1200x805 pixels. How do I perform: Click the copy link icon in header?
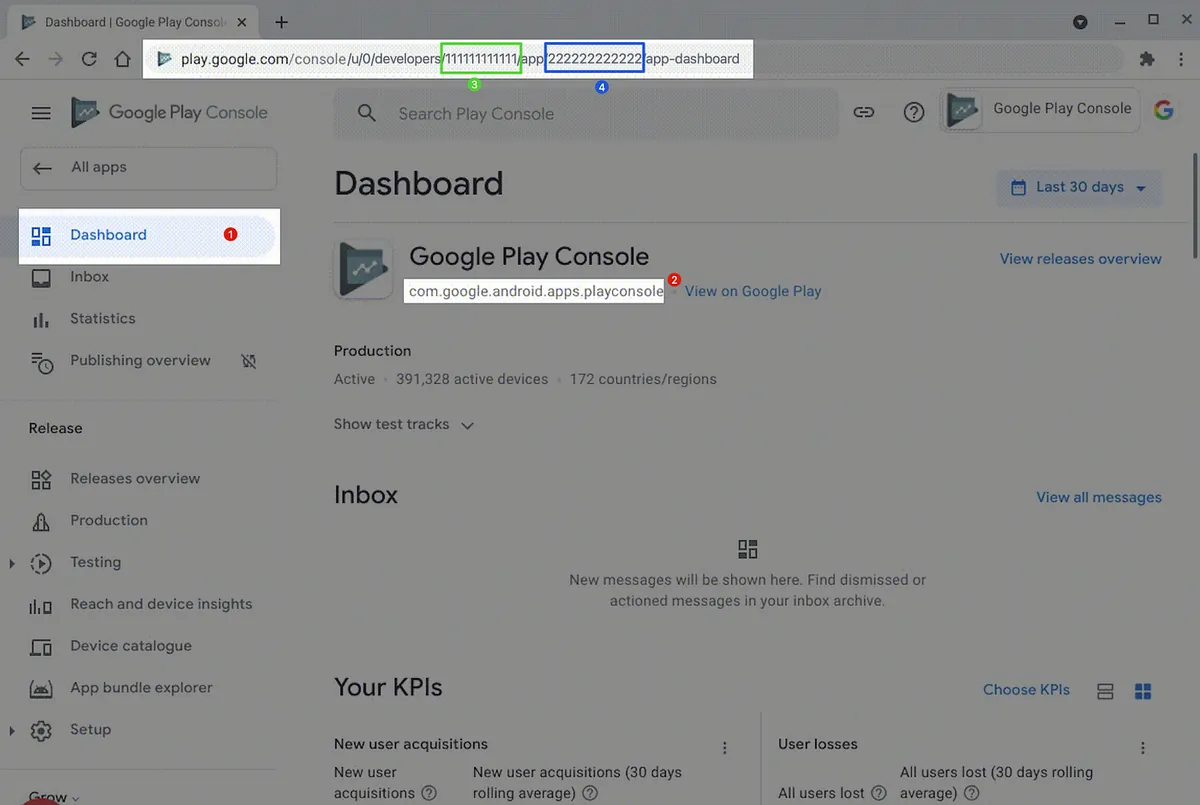click(x=864, y=112)
